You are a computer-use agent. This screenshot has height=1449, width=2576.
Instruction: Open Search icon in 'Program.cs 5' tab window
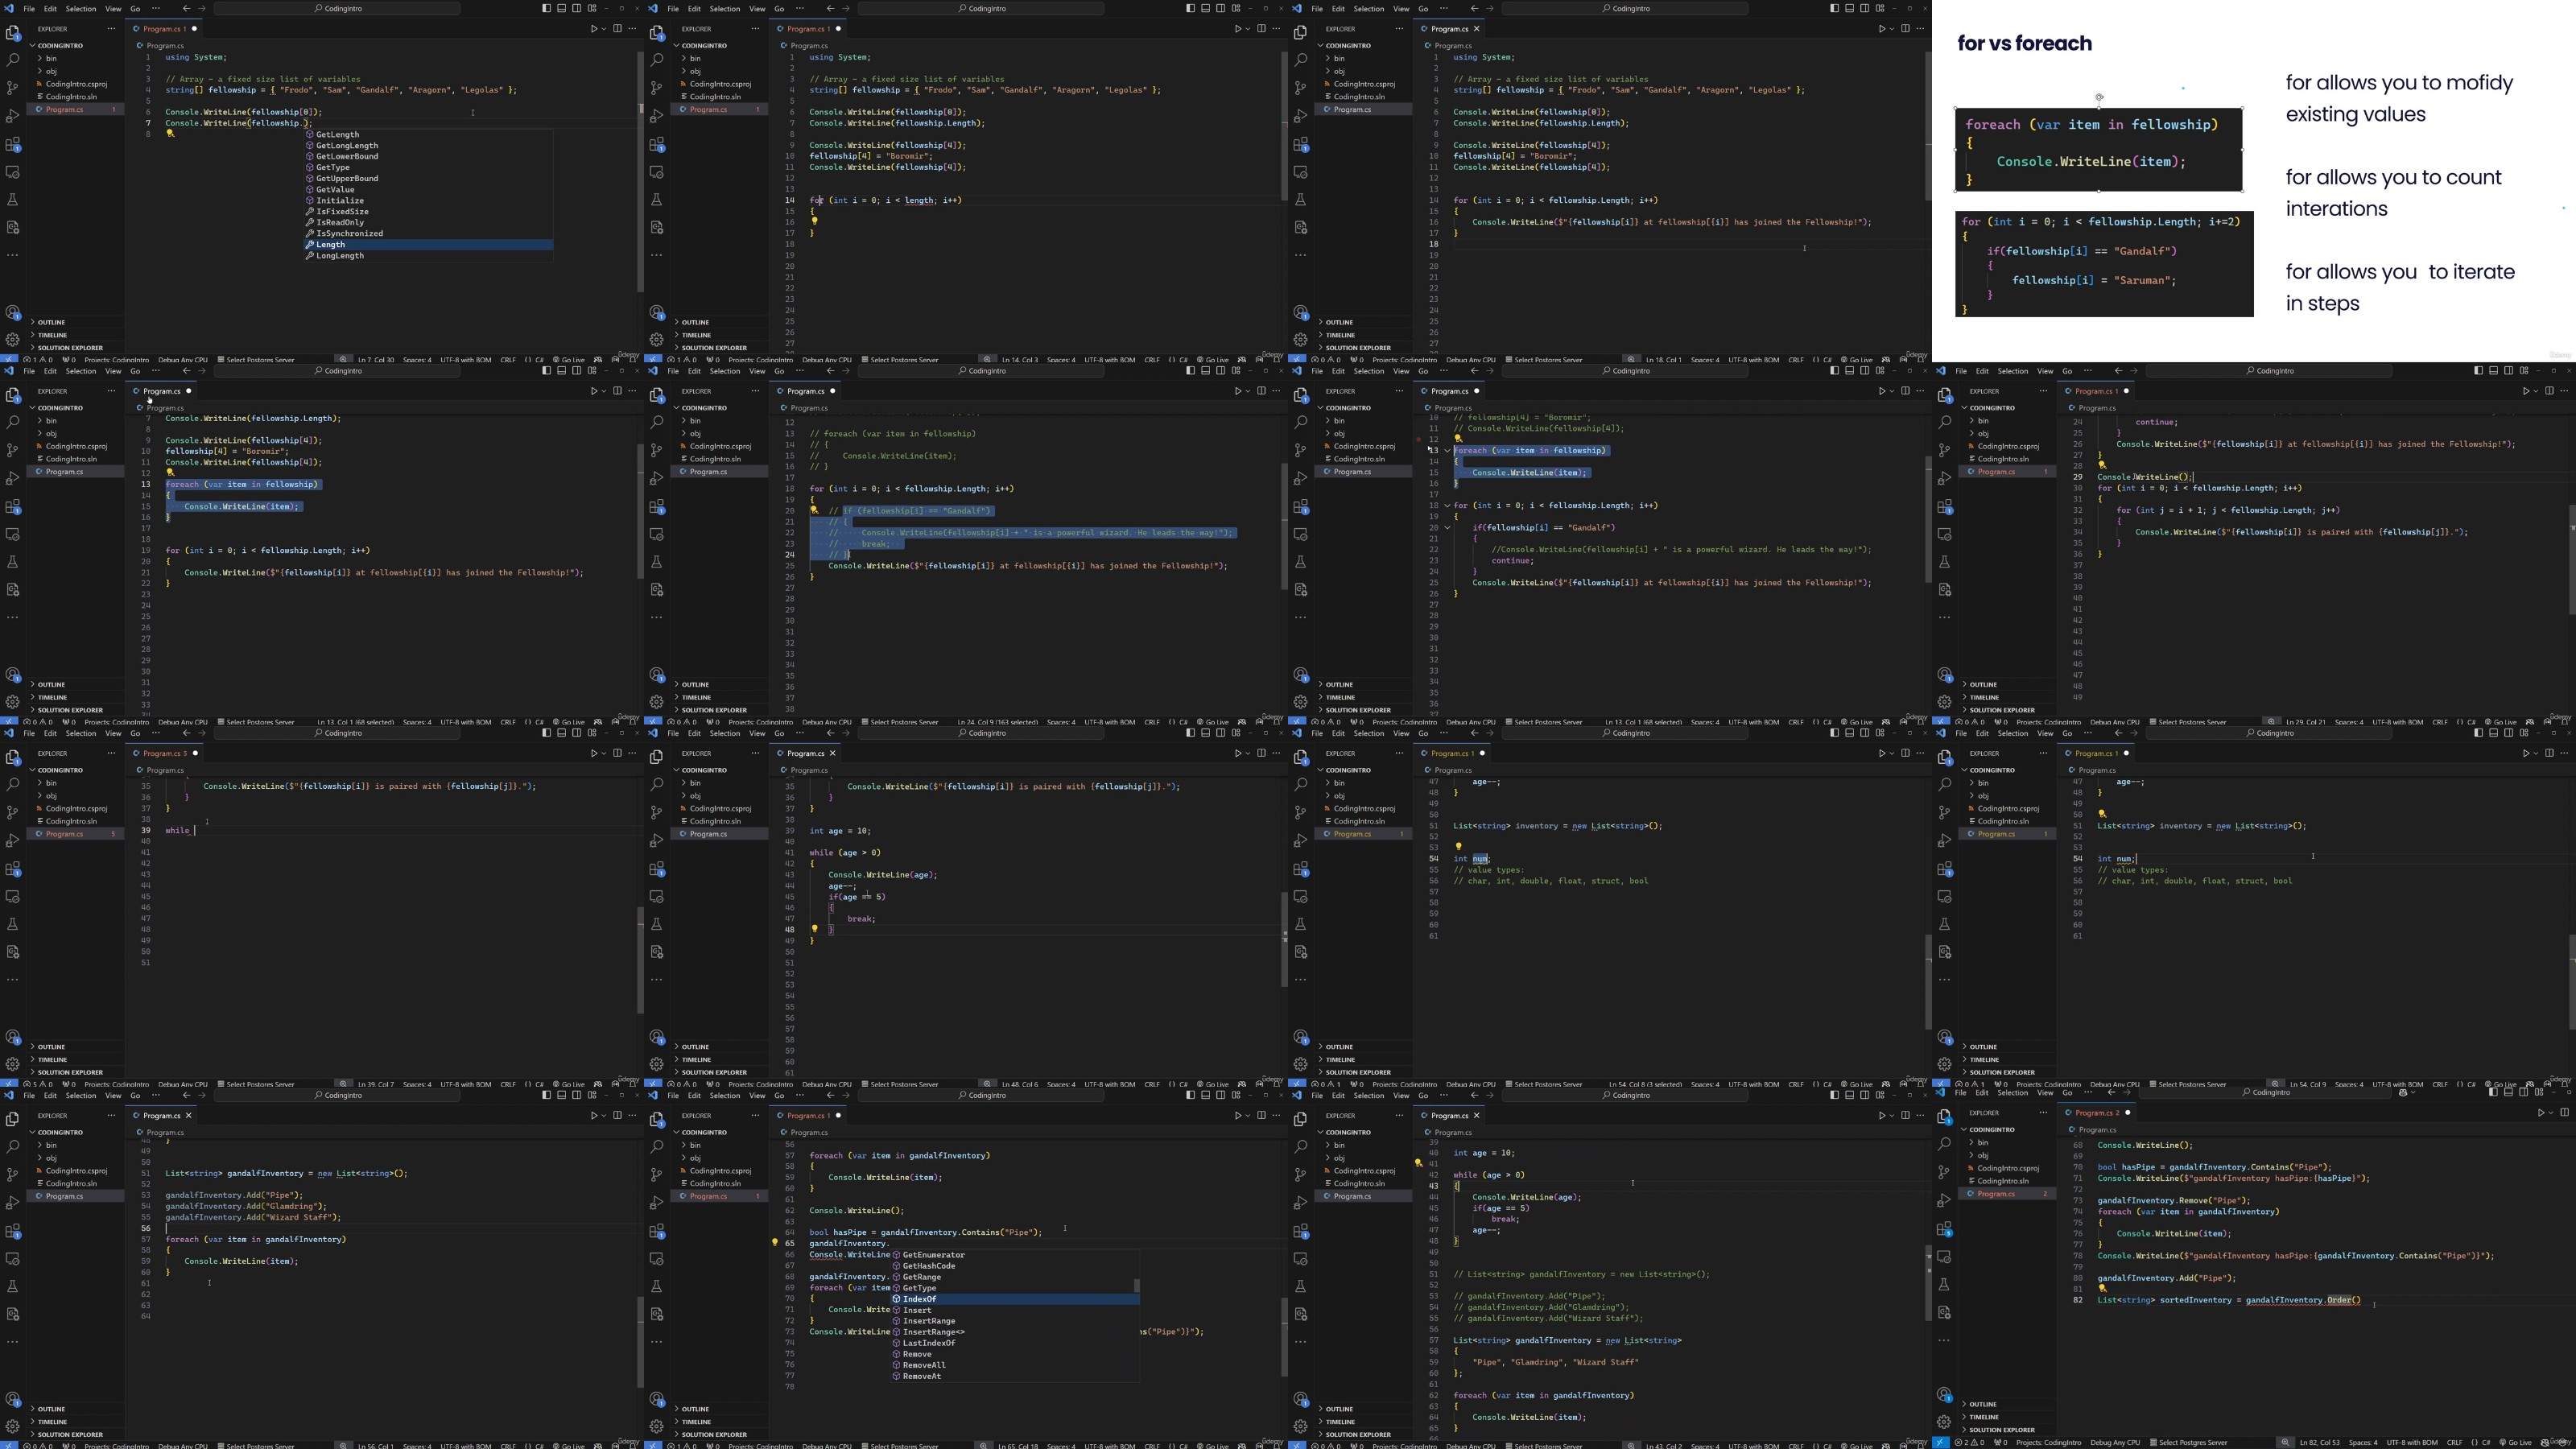[13, 784]
